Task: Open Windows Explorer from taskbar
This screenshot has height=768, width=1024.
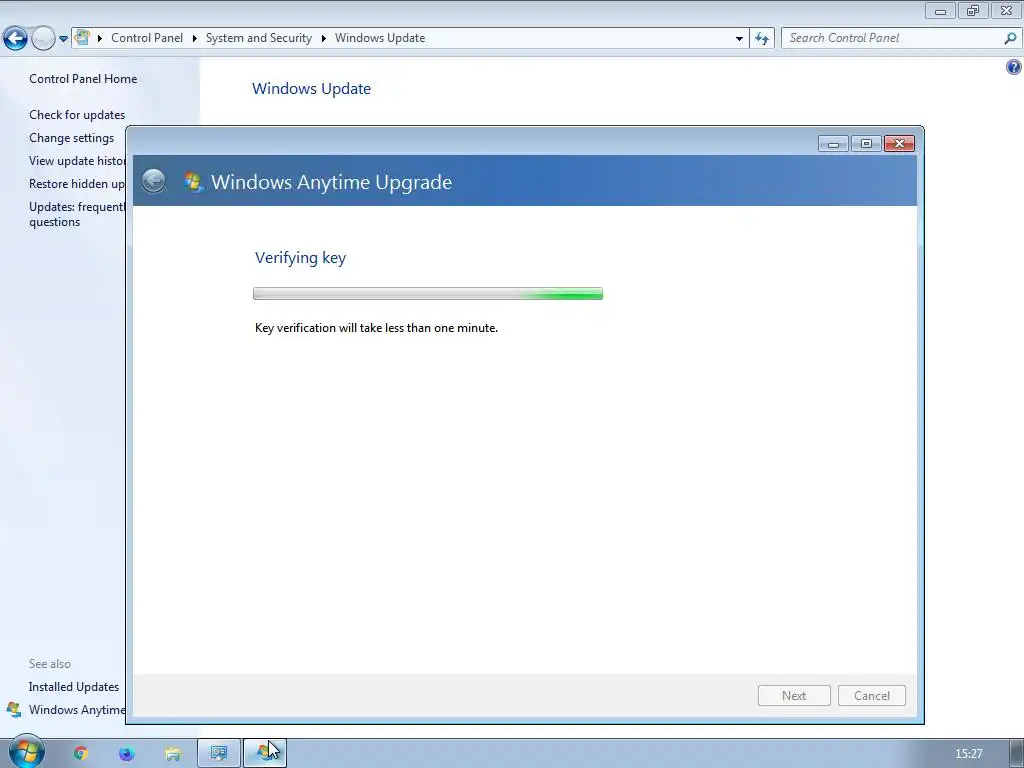Action: click(x=173, y=754)
